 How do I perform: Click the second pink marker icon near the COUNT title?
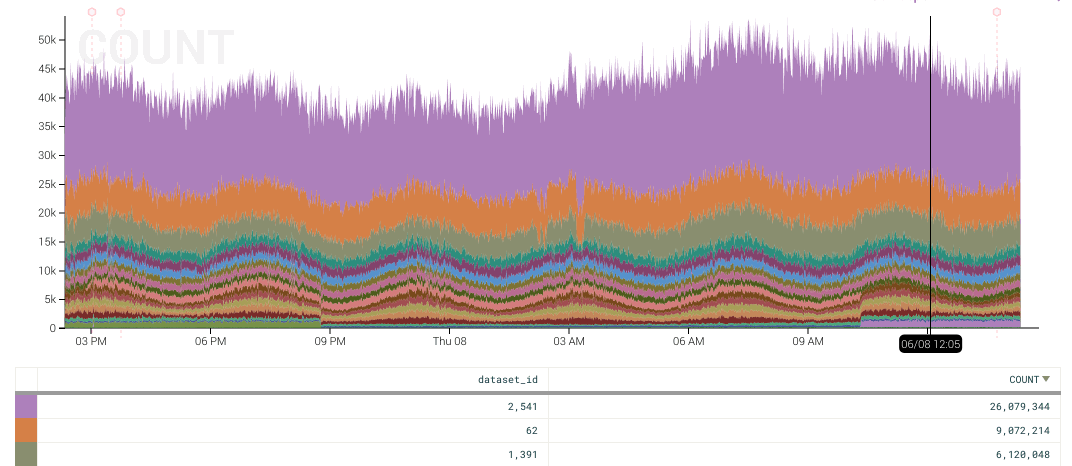121,12
